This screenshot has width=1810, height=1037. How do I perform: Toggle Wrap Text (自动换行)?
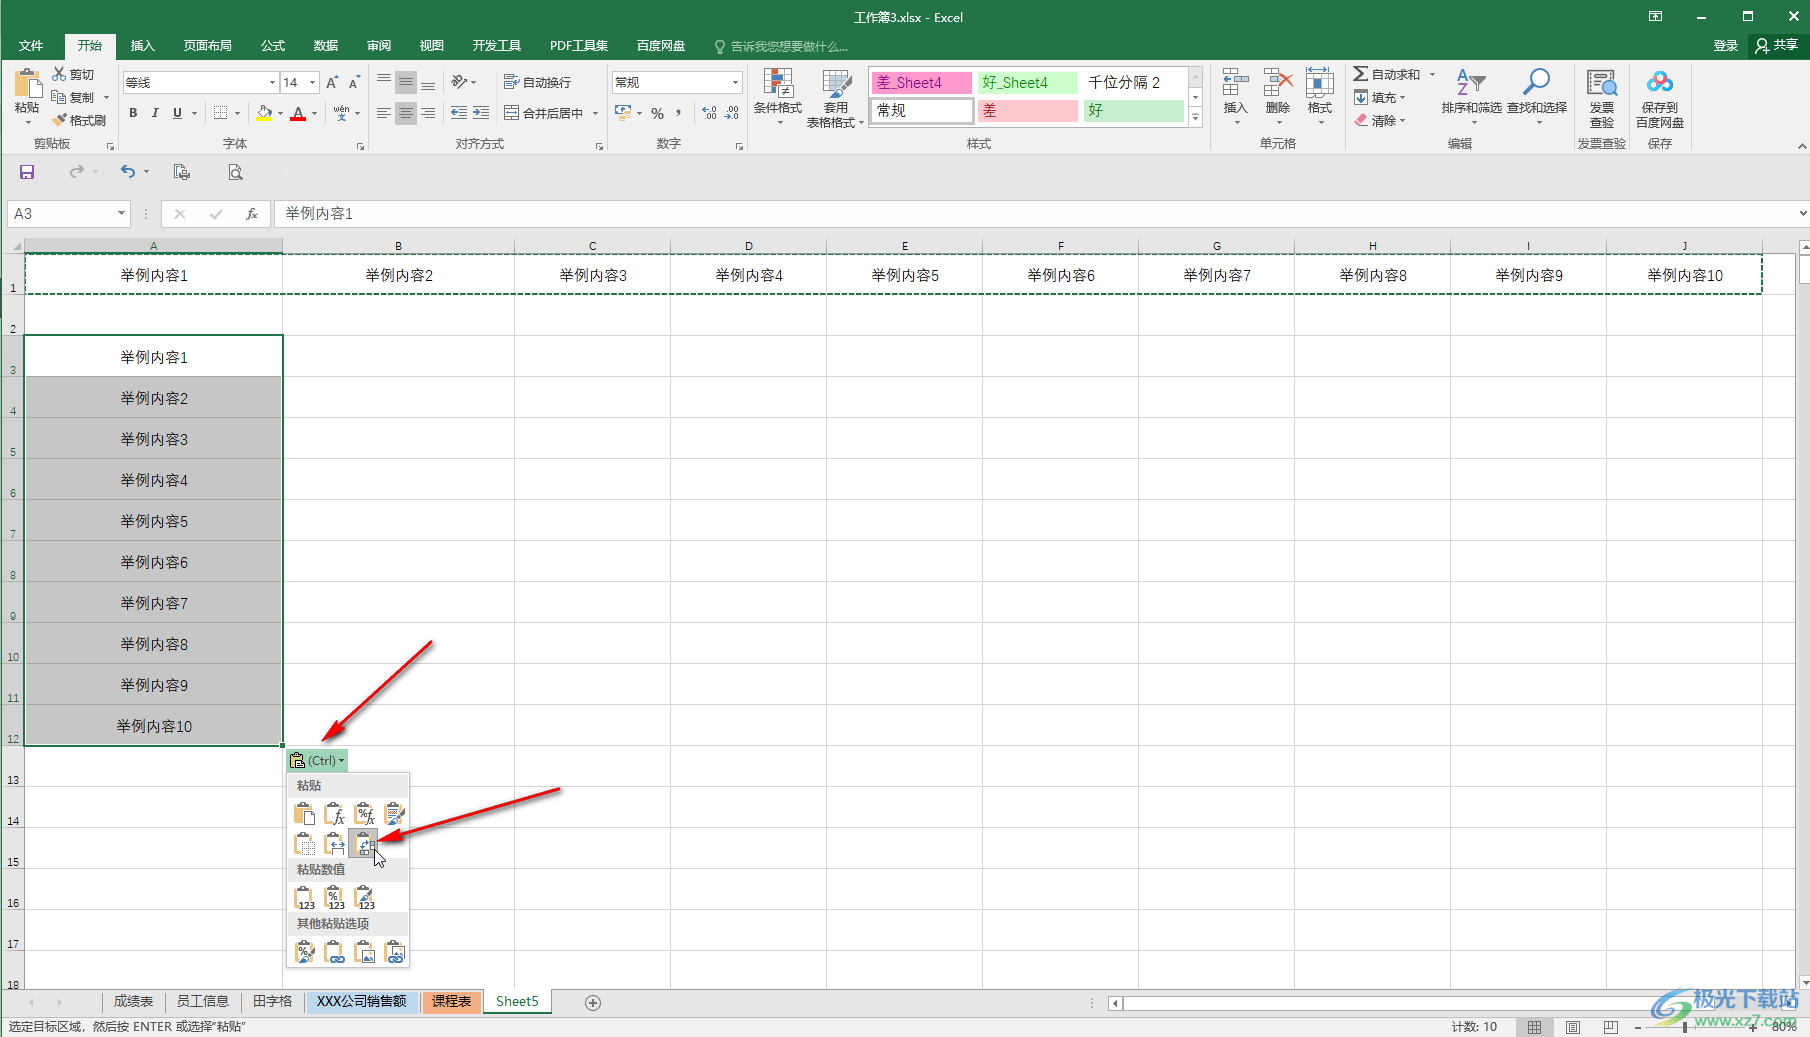coord(538,82)
